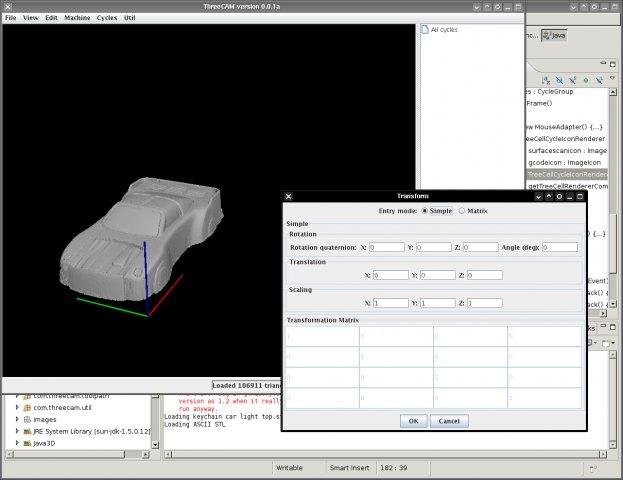Click the Translation X field
This screenshot has height=480, width=623.
coord(391,275)
